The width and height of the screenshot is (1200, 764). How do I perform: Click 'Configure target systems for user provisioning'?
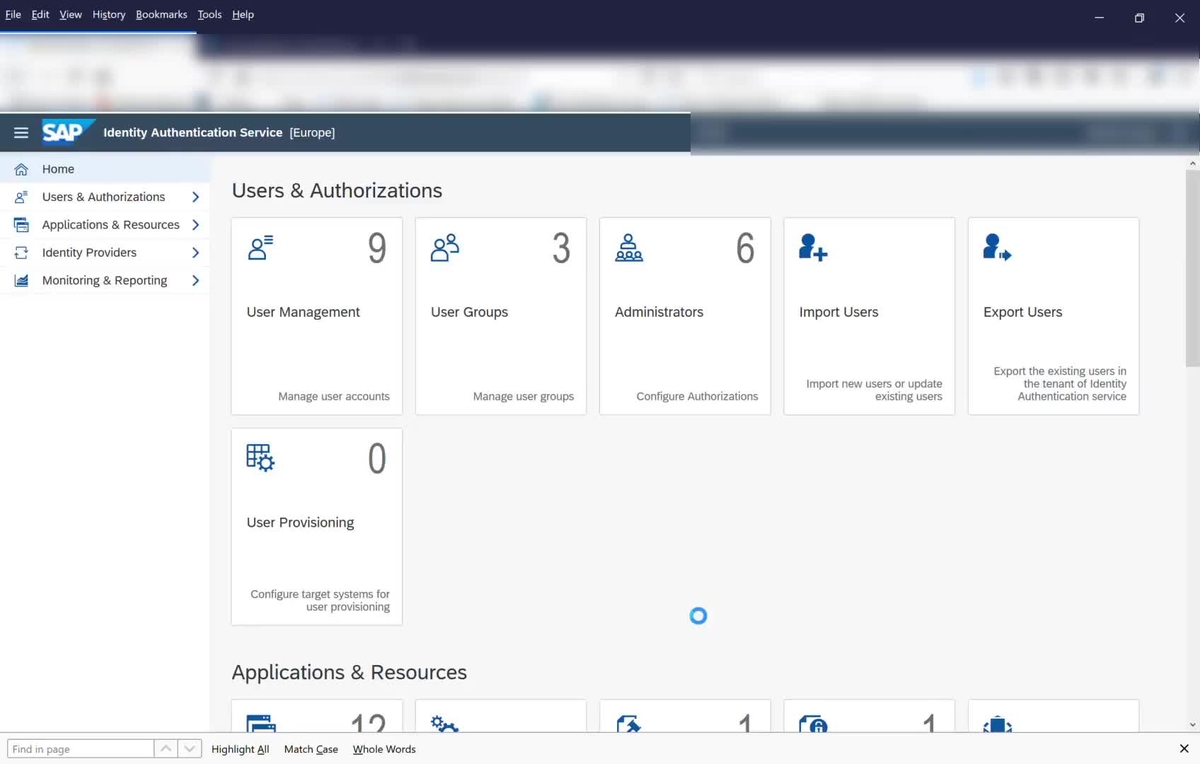coord(320,600)
